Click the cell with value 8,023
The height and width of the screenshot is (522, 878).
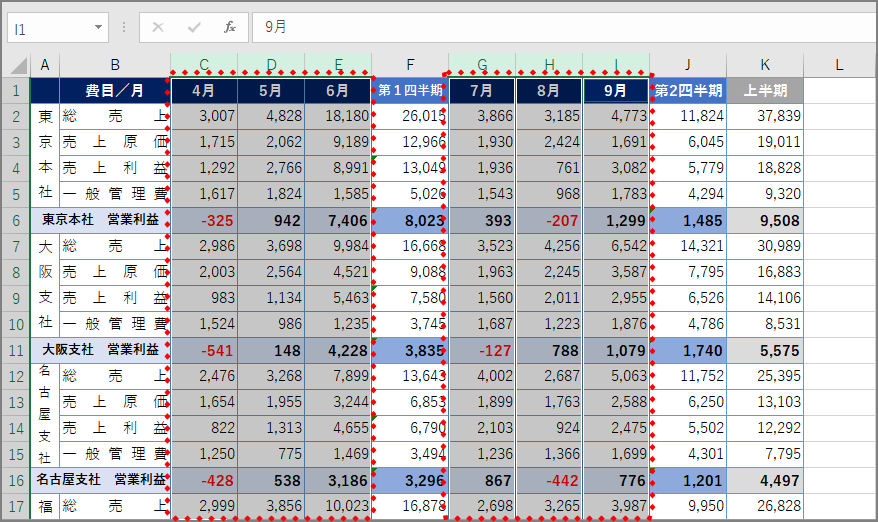(x=410, y=221)
